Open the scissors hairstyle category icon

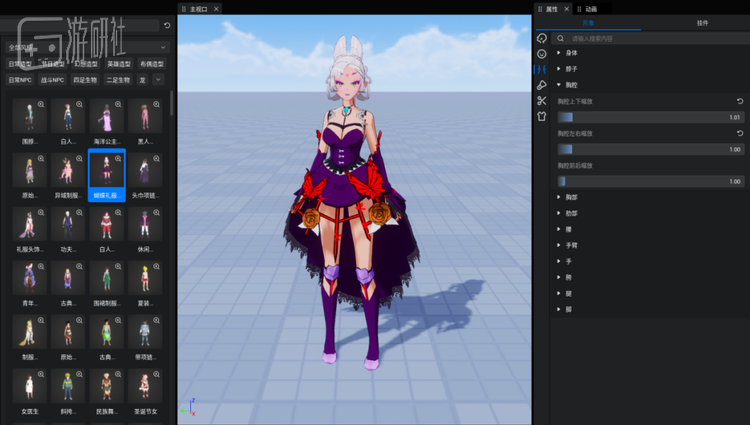click(x=541, y=100)
